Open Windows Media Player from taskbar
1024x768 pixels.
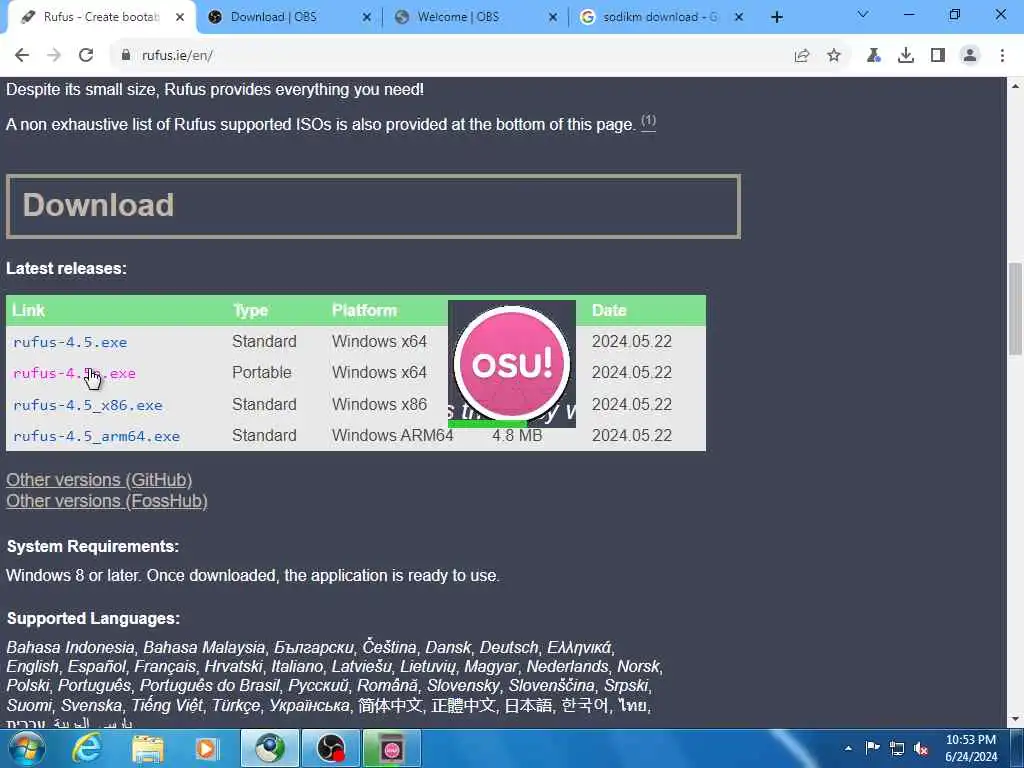pos(208,748)
